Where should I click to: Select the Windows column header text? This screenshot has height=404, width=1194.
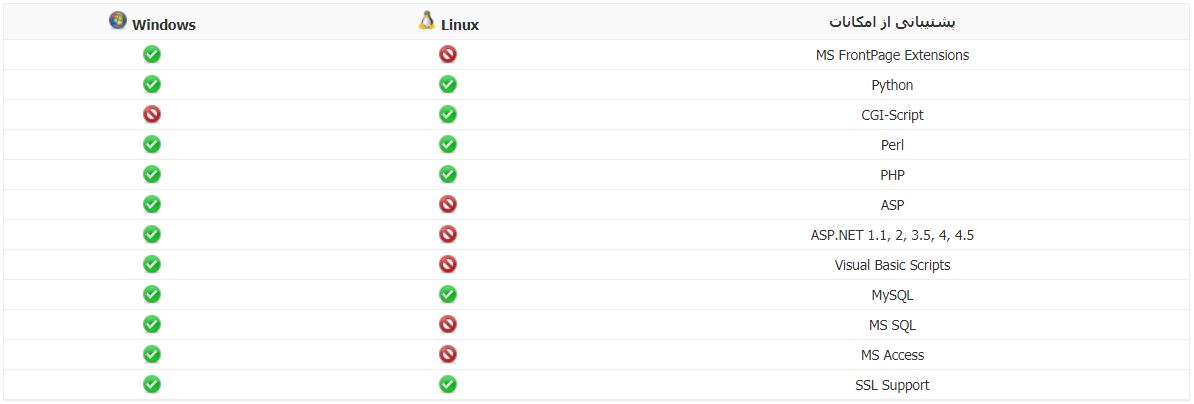click(164, 25)
